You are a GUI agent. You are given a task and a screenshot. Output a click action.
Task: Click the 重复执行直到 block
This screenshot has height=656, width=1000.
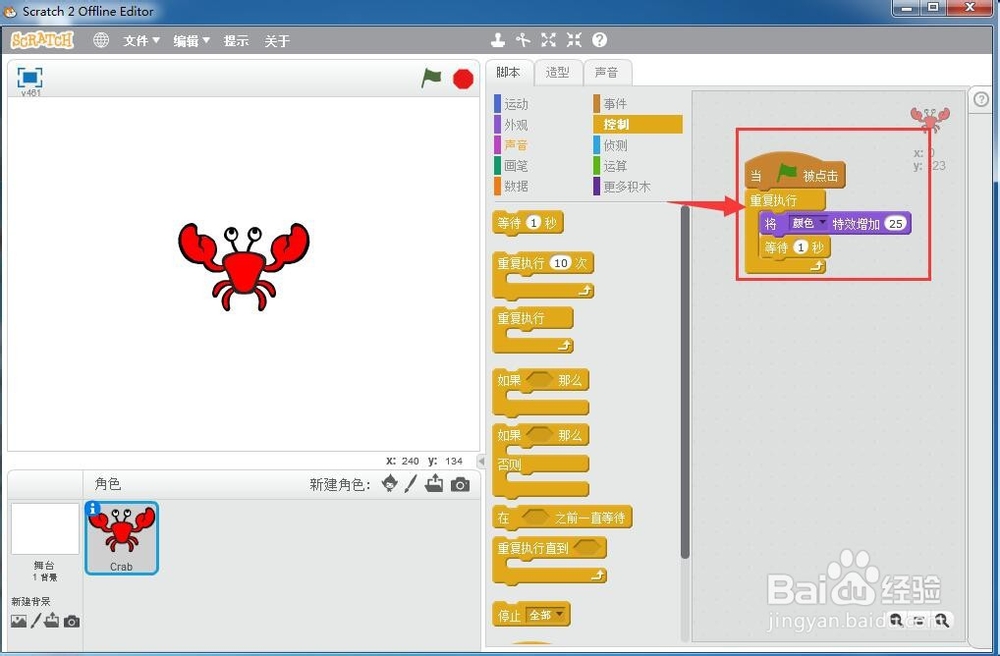550,560
